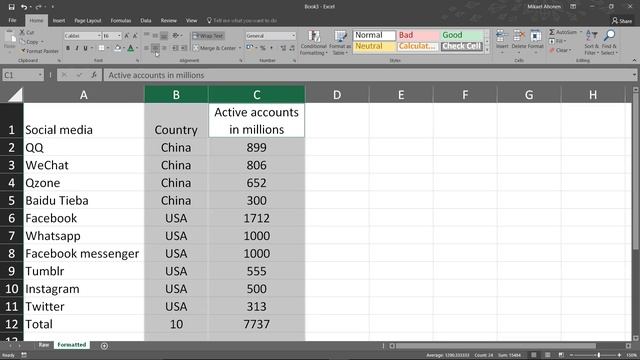Click the Orientation text-angle icon
Viewport: 640px width, 360px height.
pyautogui.click(x=176, y=36)
